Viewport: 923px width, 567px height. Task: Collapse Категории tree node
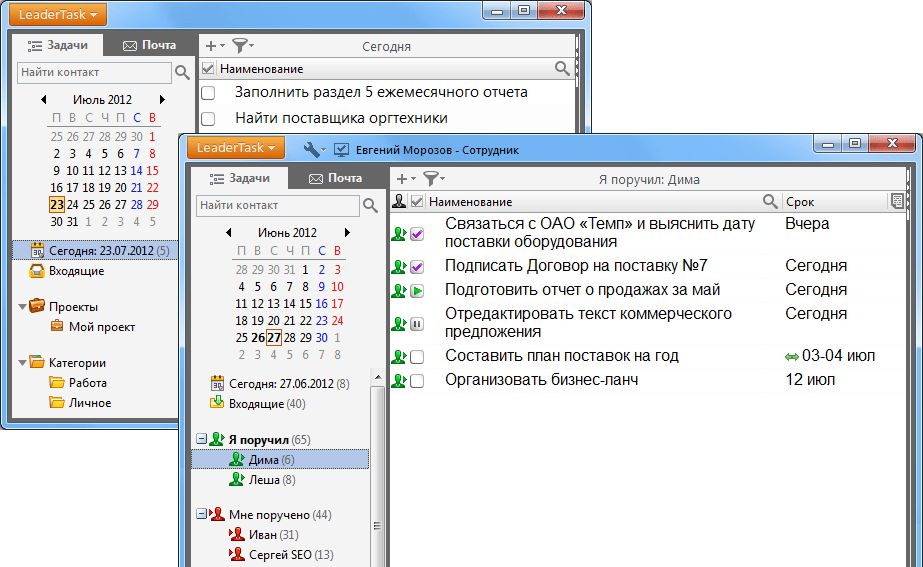tap(22, 363)
